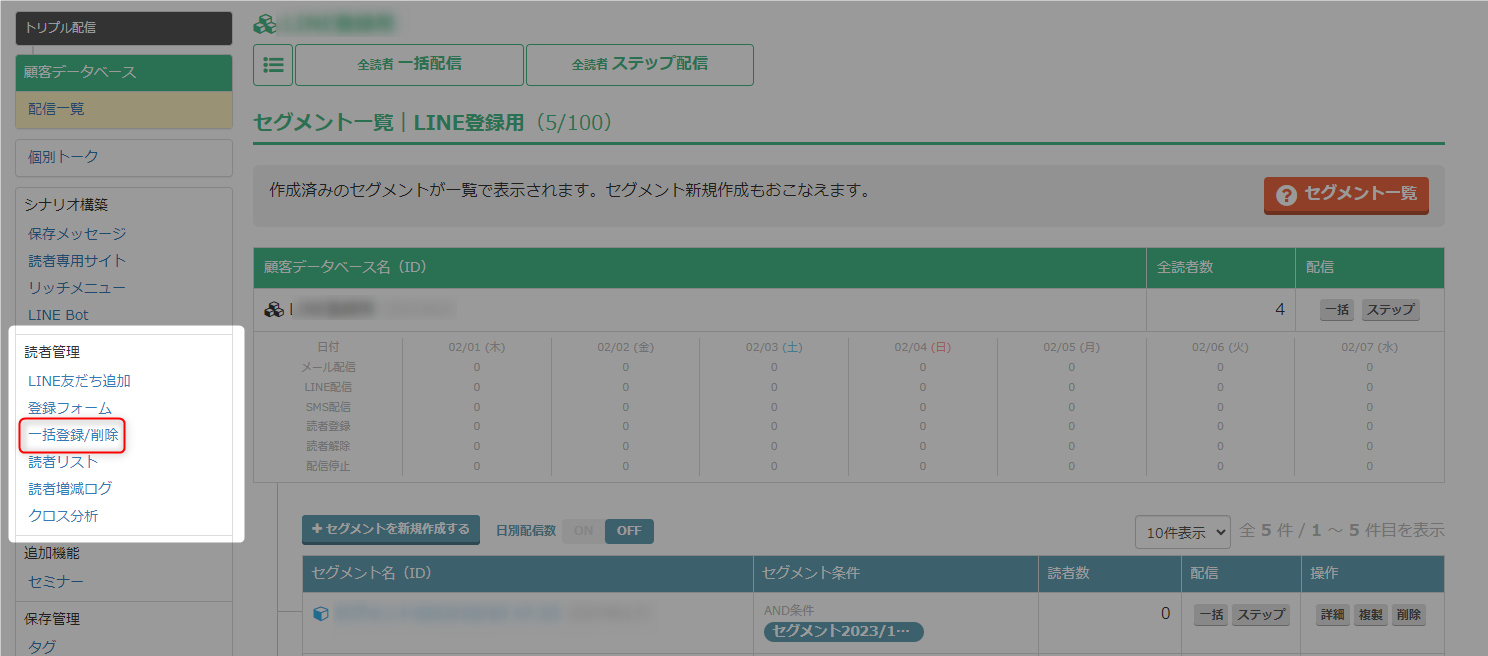This screenshot has width=1488, height=656.
Task: Open 一括登録/削除 in the sidebar
Action: 73,435
